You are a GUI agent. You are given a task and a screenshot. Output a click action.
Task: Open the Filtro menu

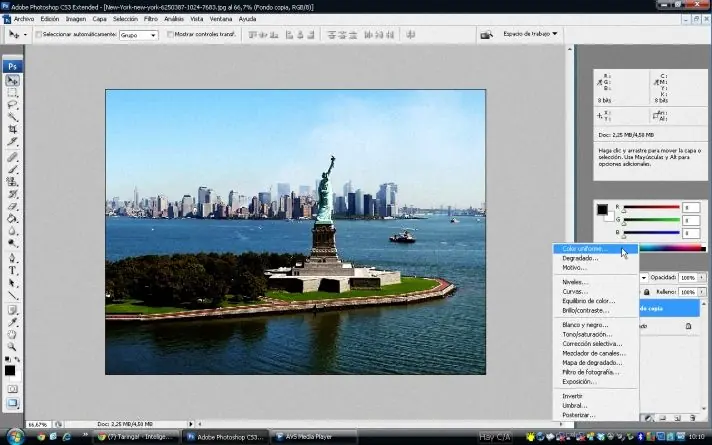150,18
